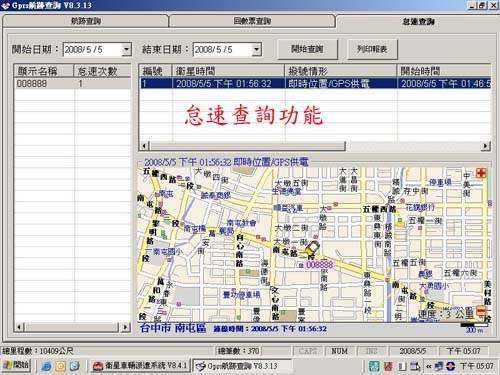Viewport: 500px width, 375px height.
Task: Switch to the middle tab 回數票查詢
Action: click(252, 21)
